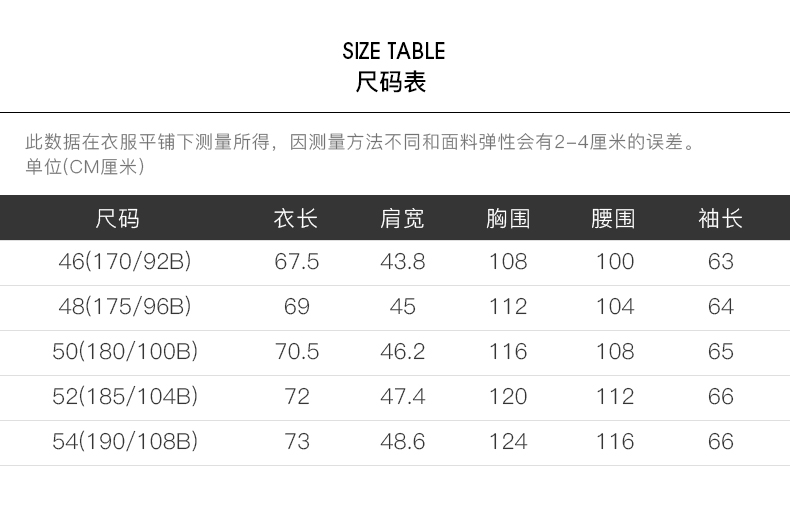Click garment length value 67.5
This screenshot has height=530, width=790.
297,262
